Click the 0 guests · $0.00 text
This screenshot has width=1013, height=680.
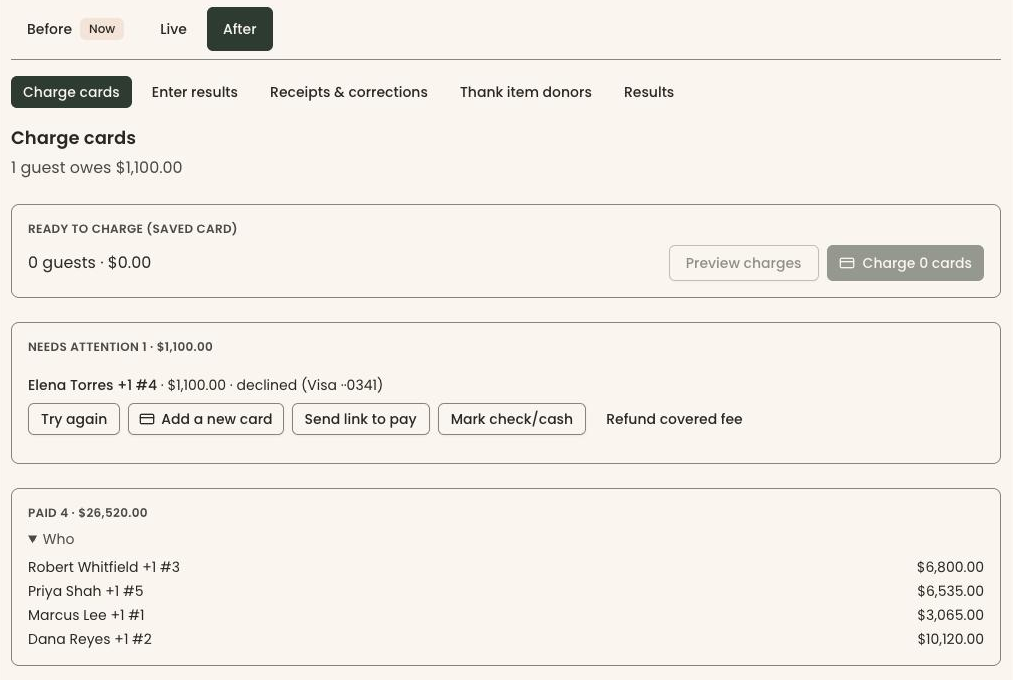point(89,263)
